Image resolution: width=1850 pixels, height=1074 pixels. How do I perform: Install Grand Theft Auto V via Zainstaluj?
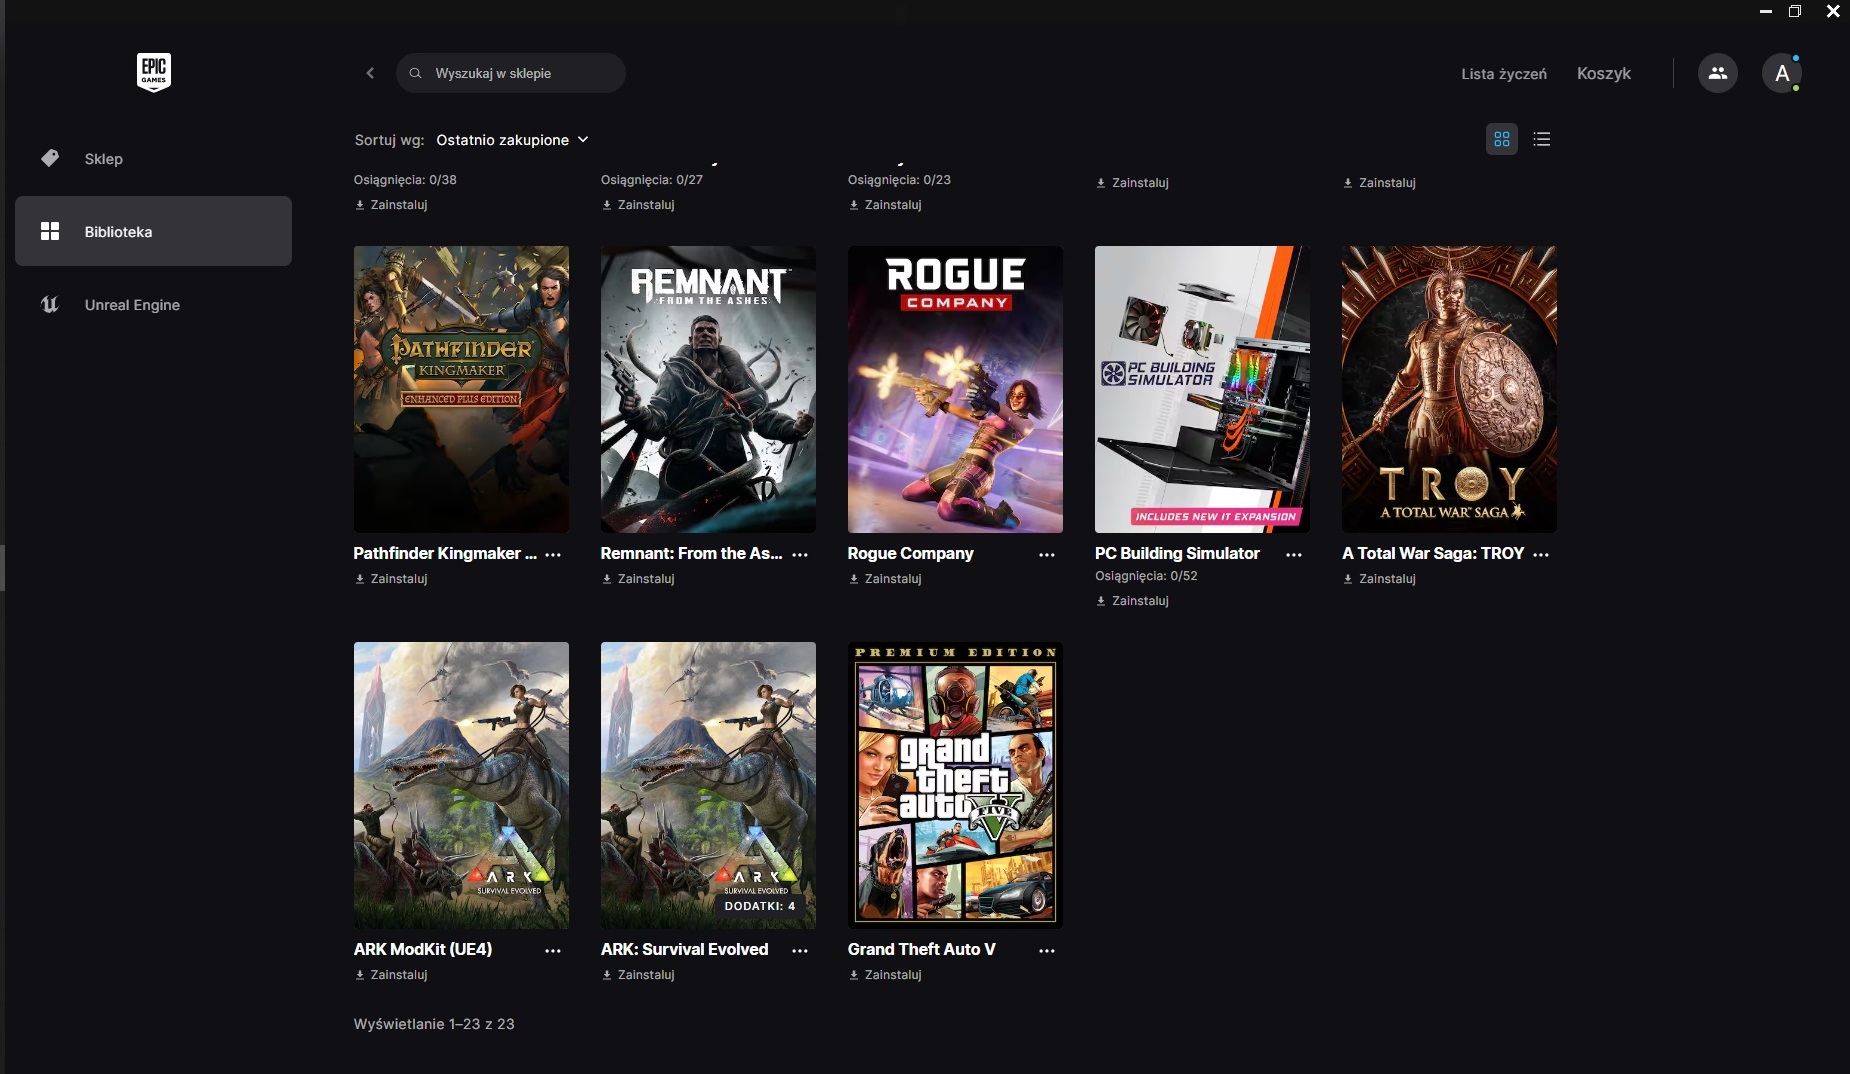point(885,975)
